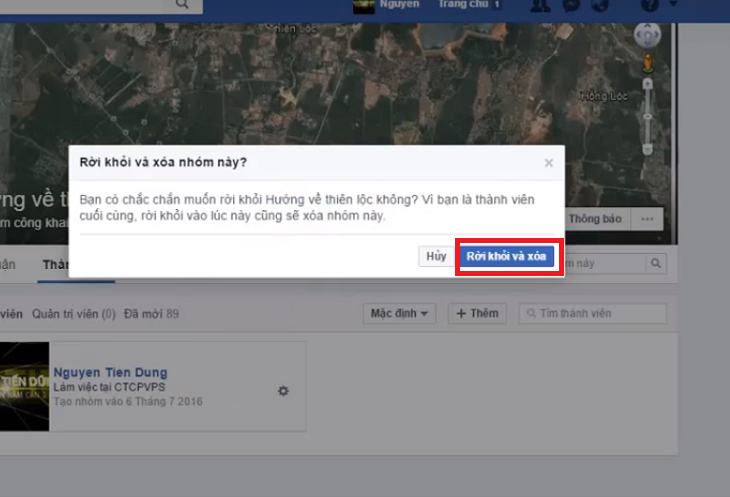This screenshot has width=730, height=497.
Task: Open friend requests icon in top bar
Action: pyautogui.click(x=541, y=5)
